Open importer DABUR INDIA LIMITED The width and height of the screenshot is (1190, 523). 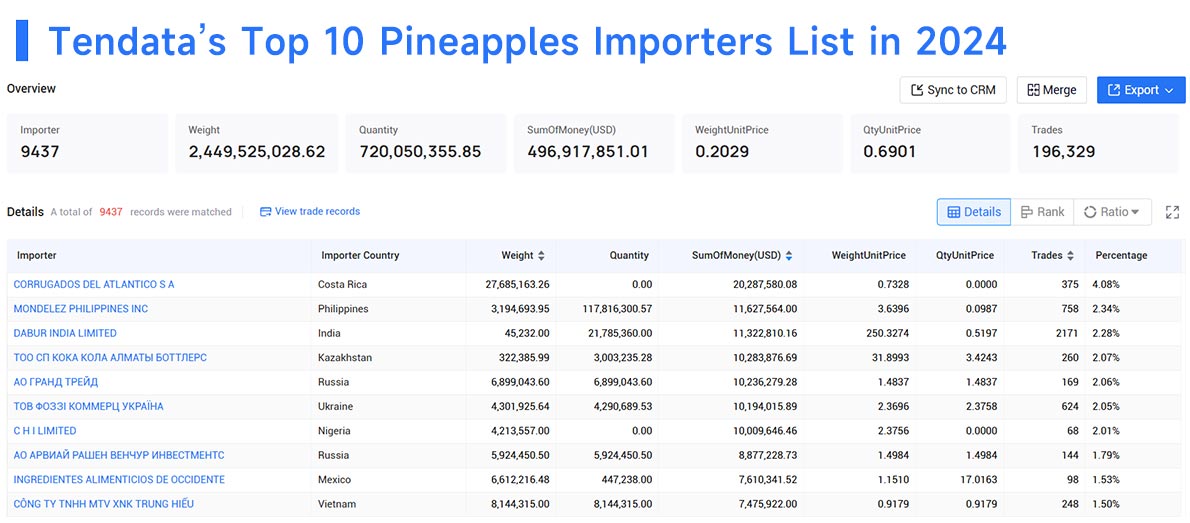click(65, 333)
